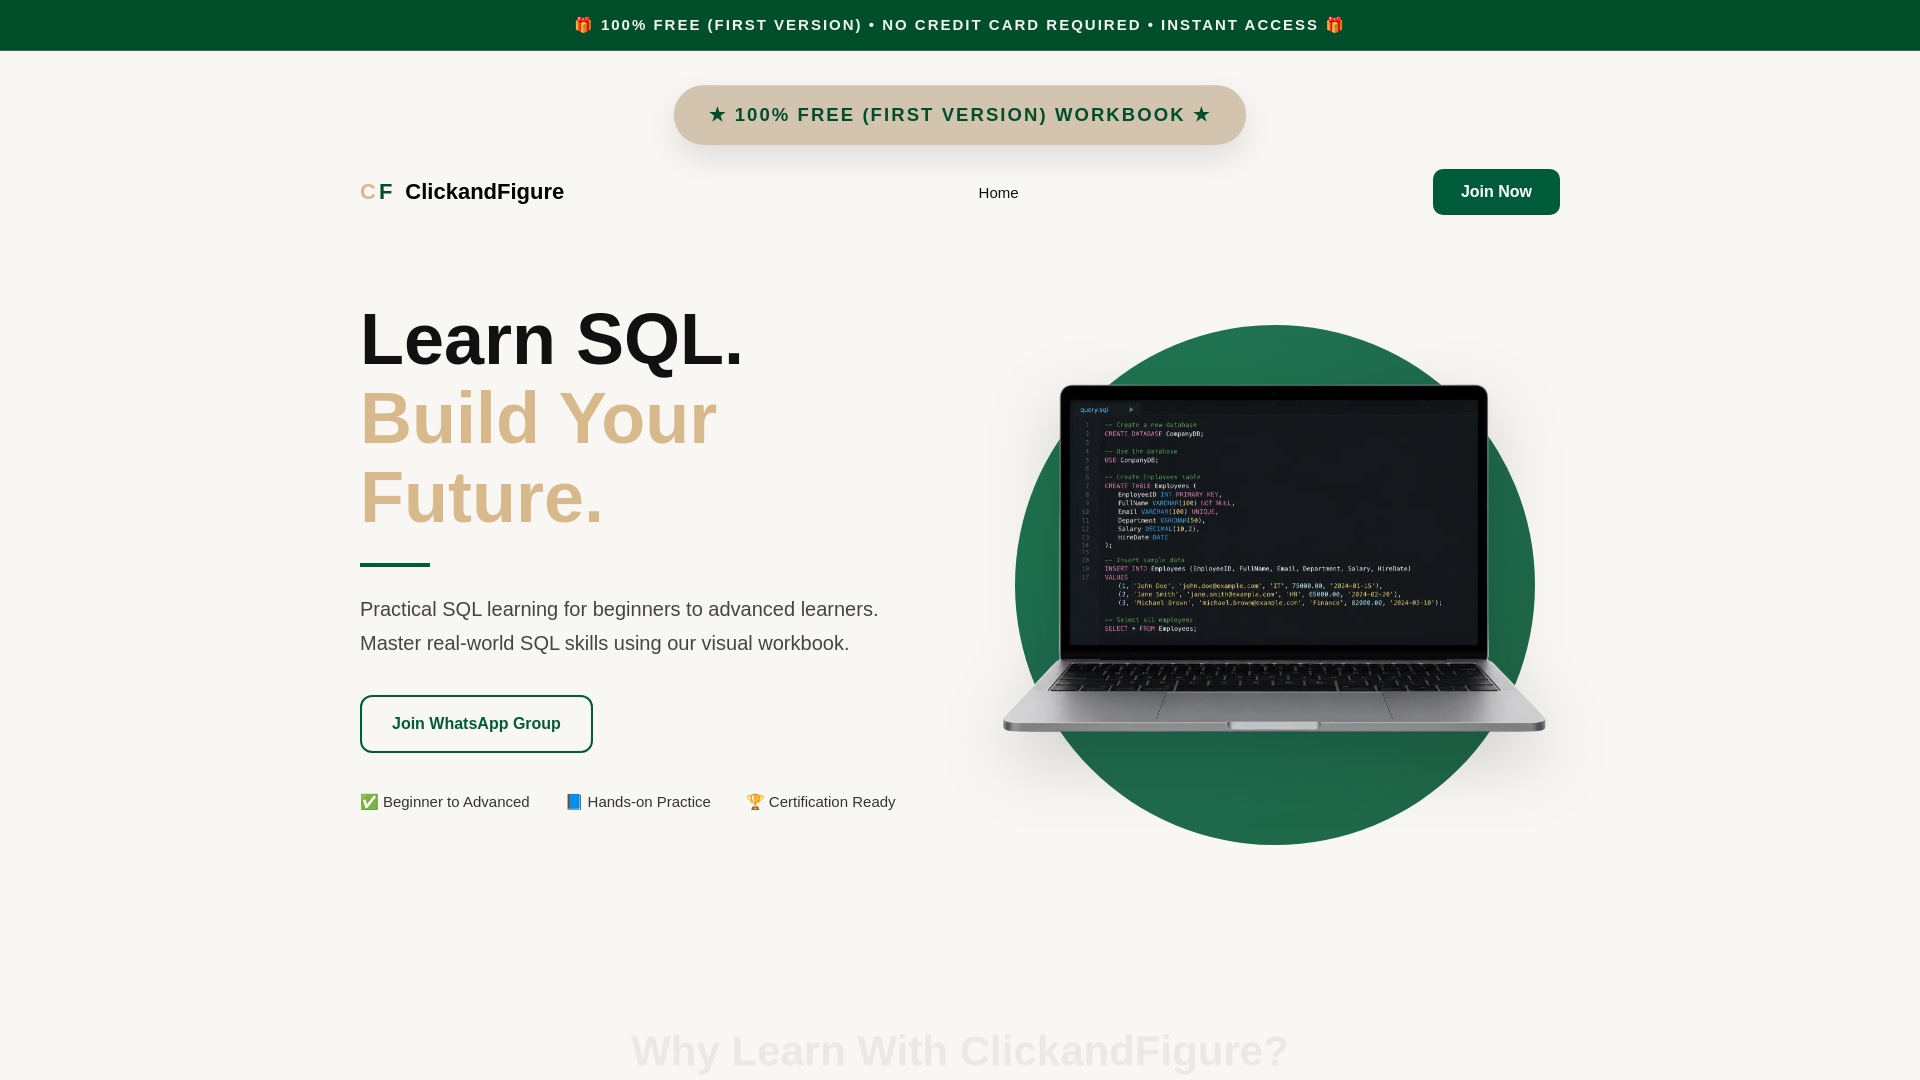
Task: Click the Join WhatsApp Group button
Action: [476, 724]
